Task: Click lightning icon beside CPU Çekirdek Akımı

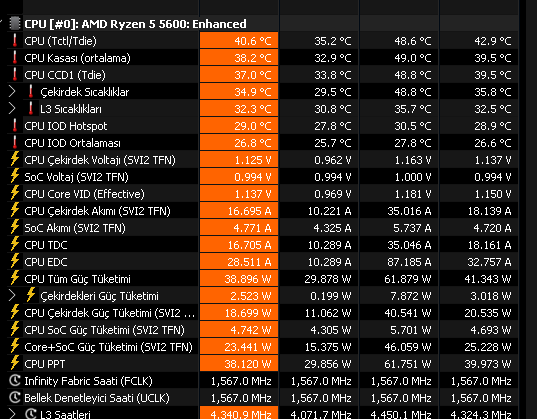Action: pyautogui.click(x=15, y=210)
